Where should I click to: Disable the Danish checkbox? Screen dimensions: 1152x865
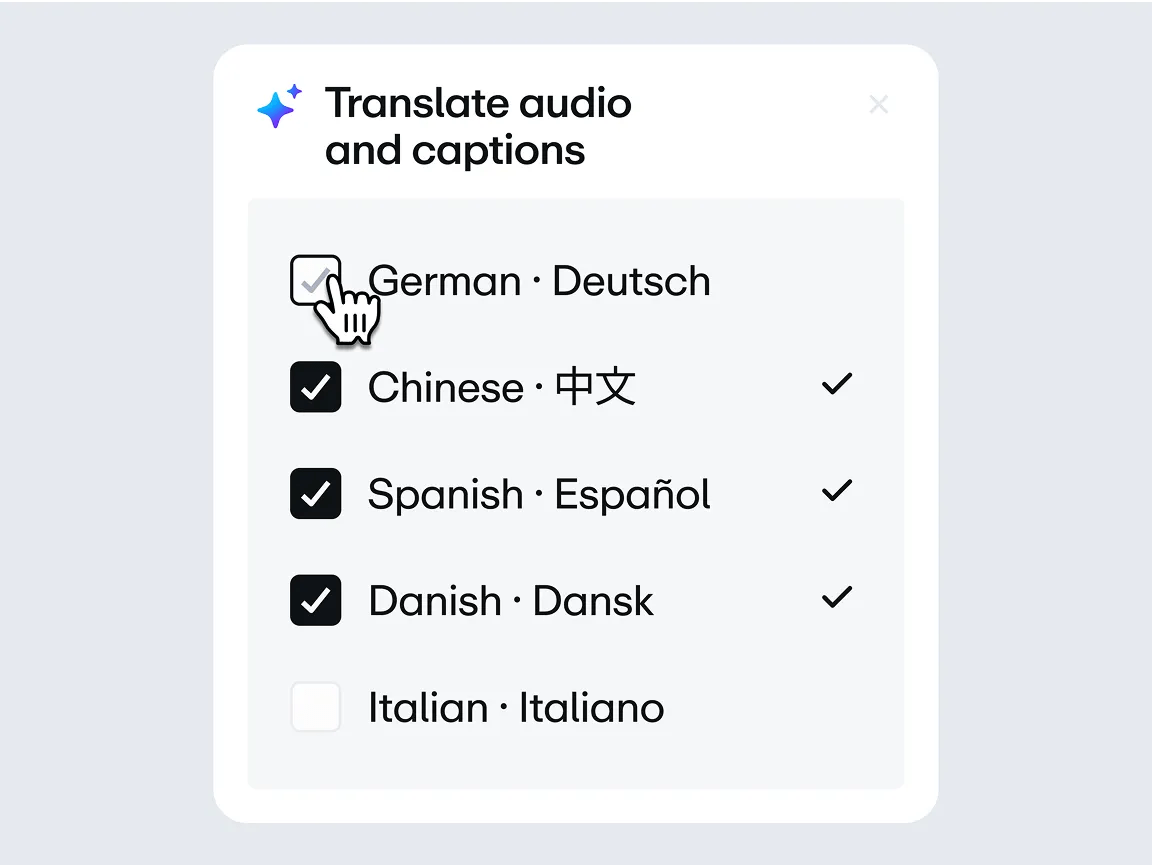316,600
